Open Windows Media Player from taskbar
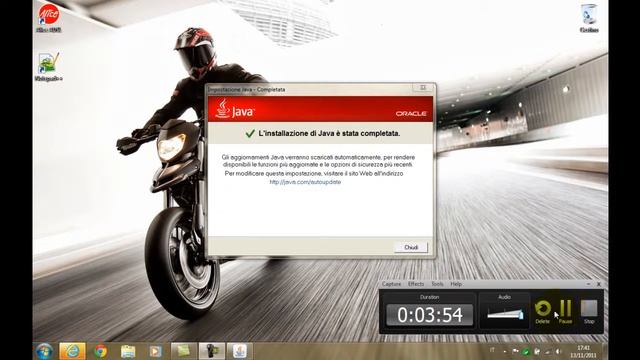Screen dimensions: 640x360 (155, 351)
